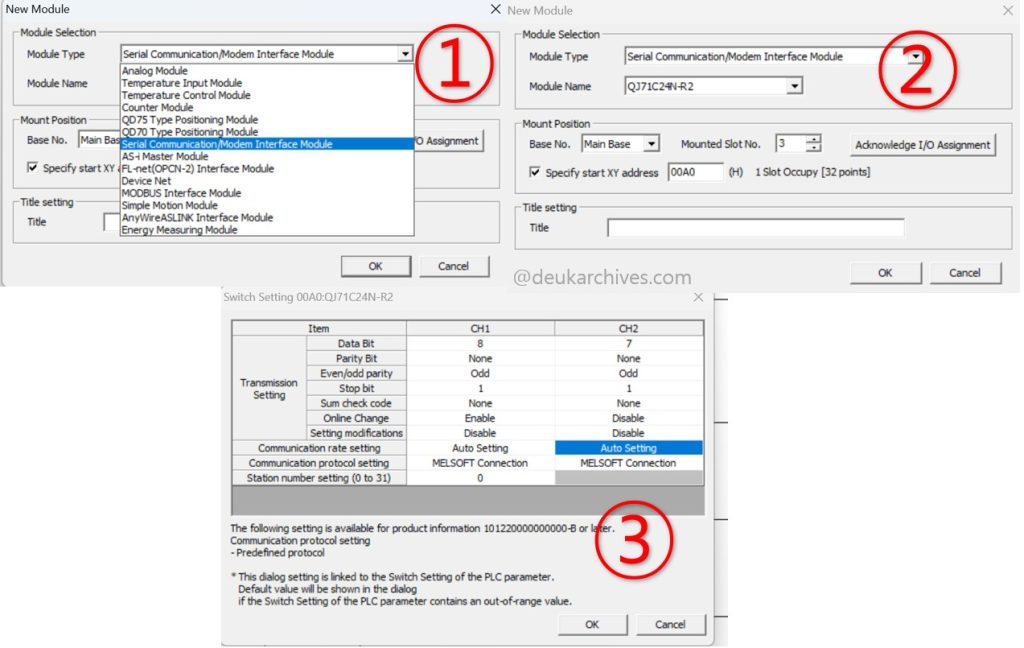
Task: Select CH2 MELSOFT Connection protocol cell
Action: (629, 463)
